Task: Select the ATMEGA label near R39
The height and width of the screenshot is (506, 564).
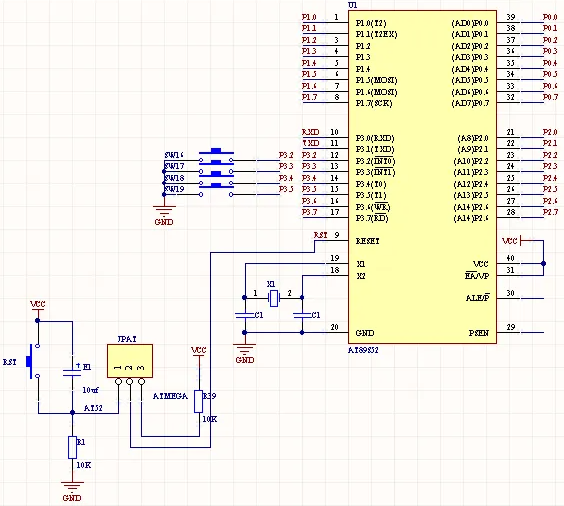Action: click(x=170, y=396)
